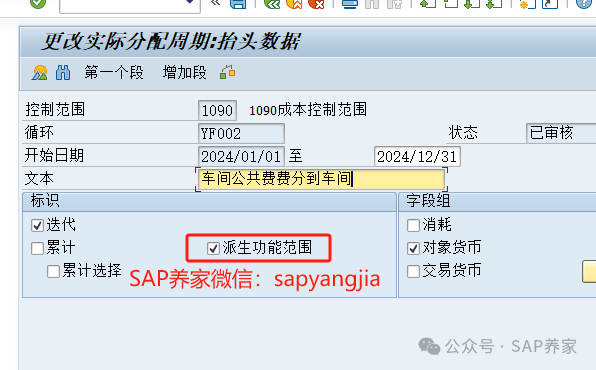Click the 状态 field showing 已审核
The image size is (596, 370).
[x=561, y=133]
